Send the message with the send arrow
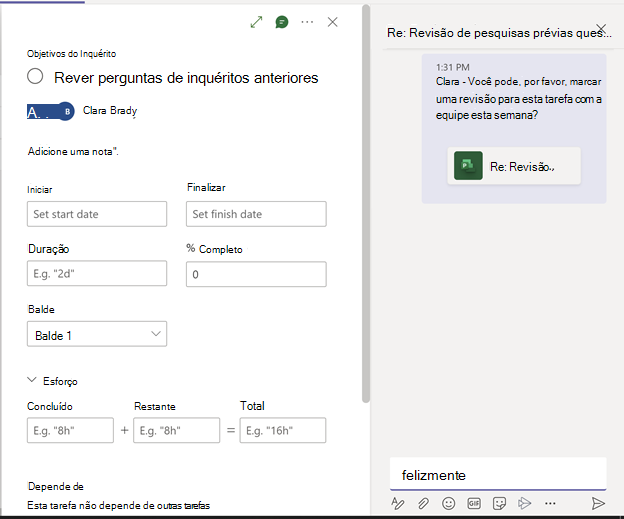624x519 pixels. coord(598,503)
